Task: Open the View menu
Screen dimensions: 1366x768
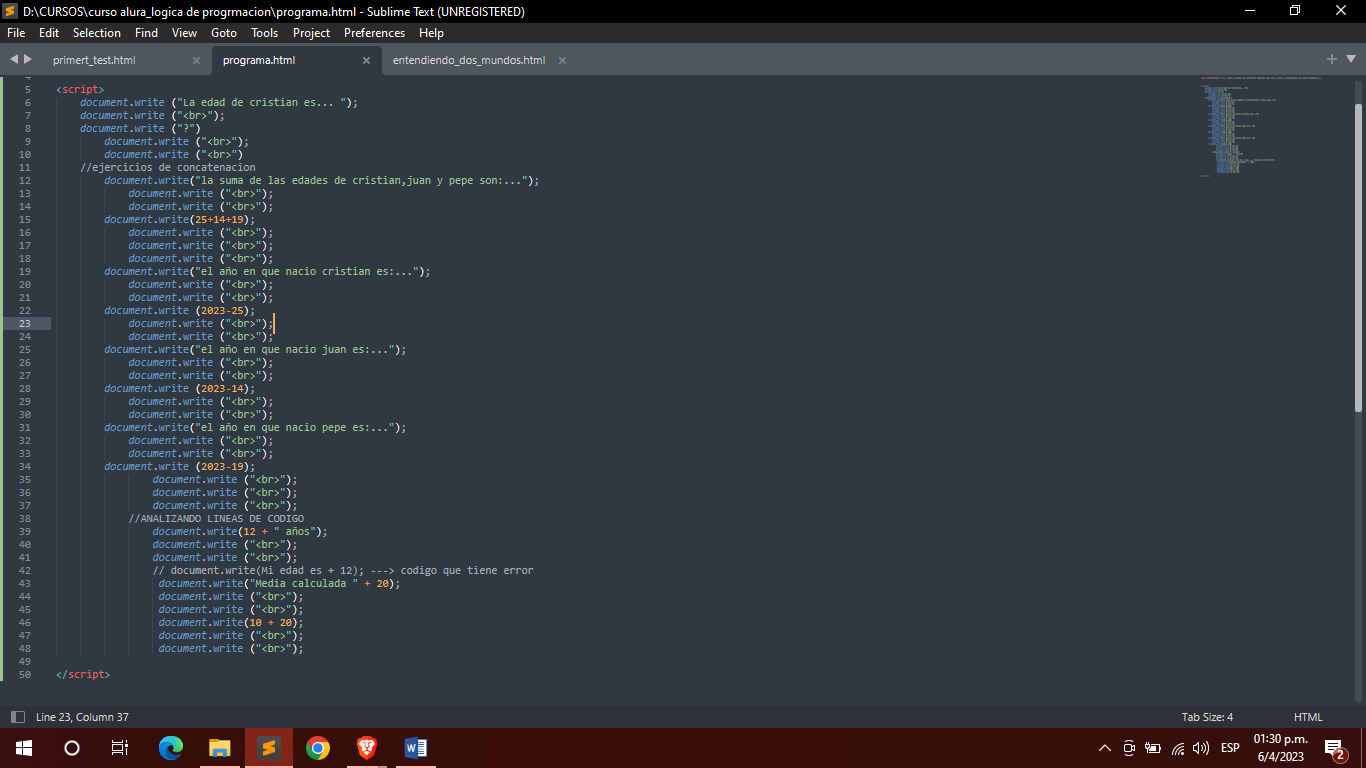Action: pos(185,33)
